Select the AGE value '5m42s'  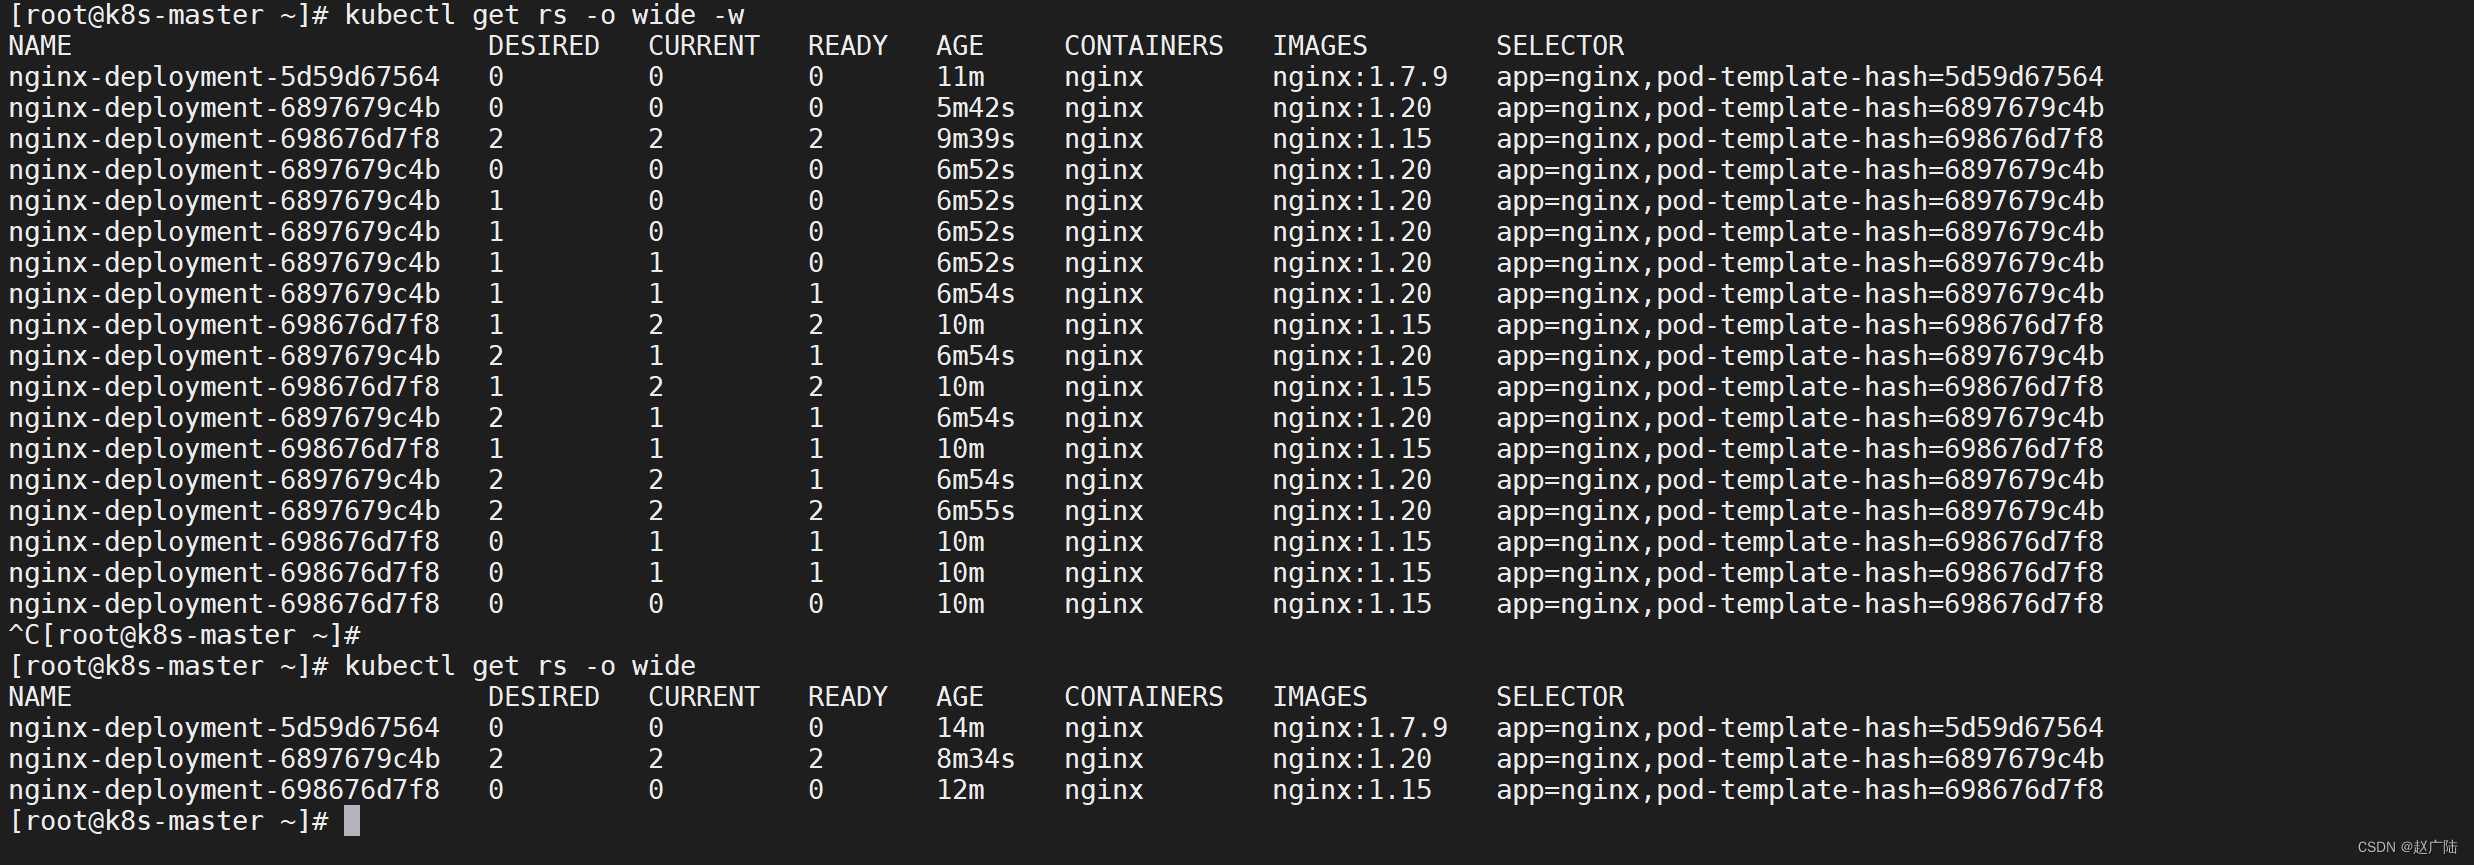[976, 108]
